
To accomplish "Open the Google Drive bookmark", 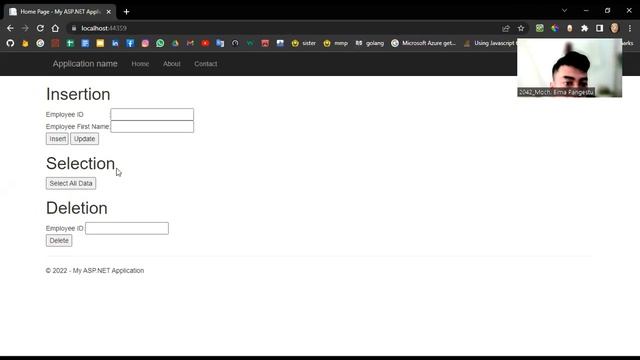I will [175, 43].
